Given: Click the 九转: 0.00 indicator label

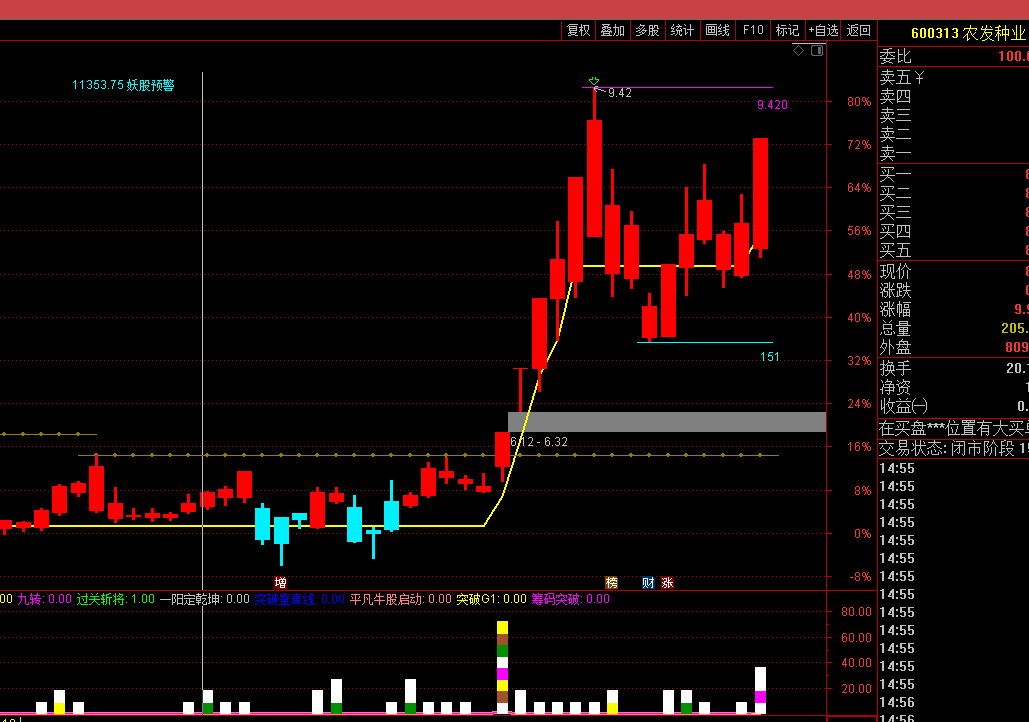Looking at the screenshot, I should [x=44, y=599].
